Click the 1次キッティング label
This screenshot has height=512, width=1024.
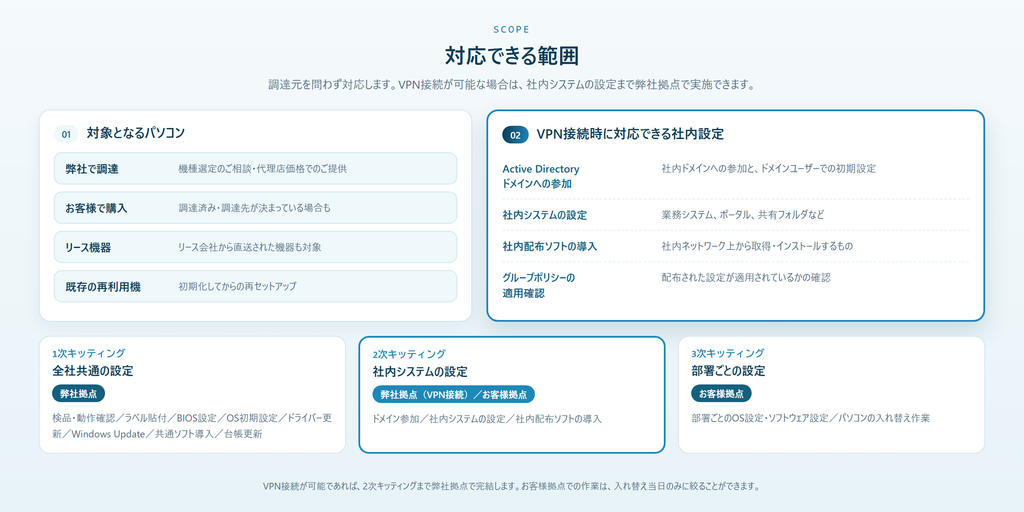click(x=89, y=353)
